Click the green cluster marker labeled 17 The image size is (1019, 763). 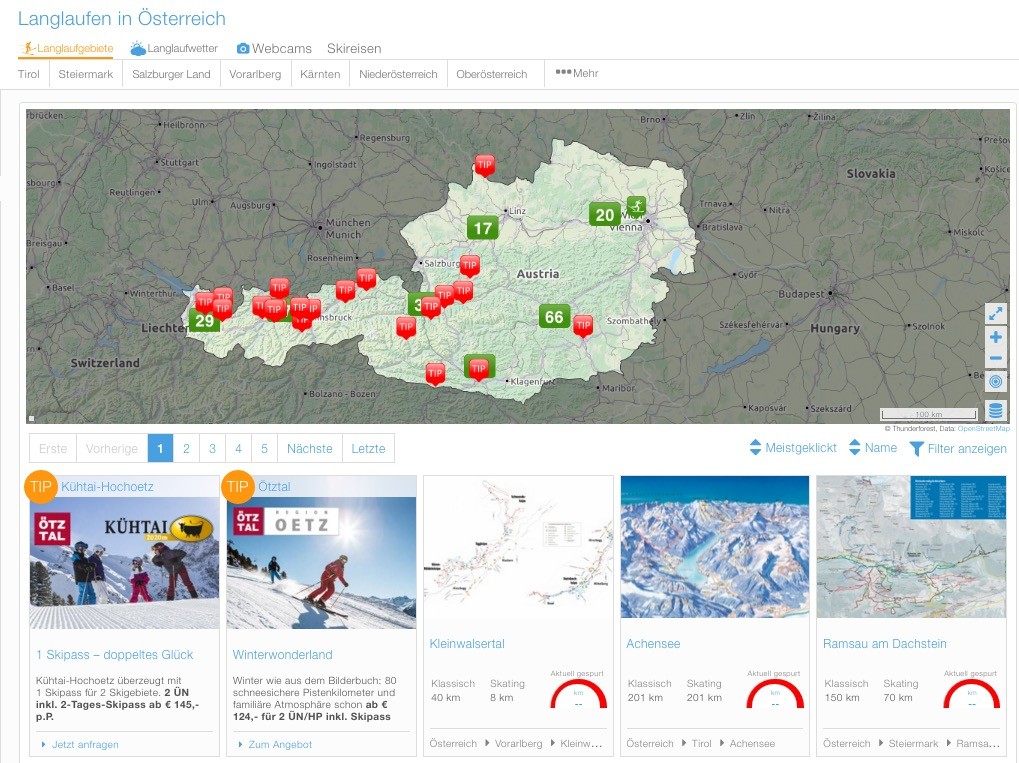(x=483, y=228)
